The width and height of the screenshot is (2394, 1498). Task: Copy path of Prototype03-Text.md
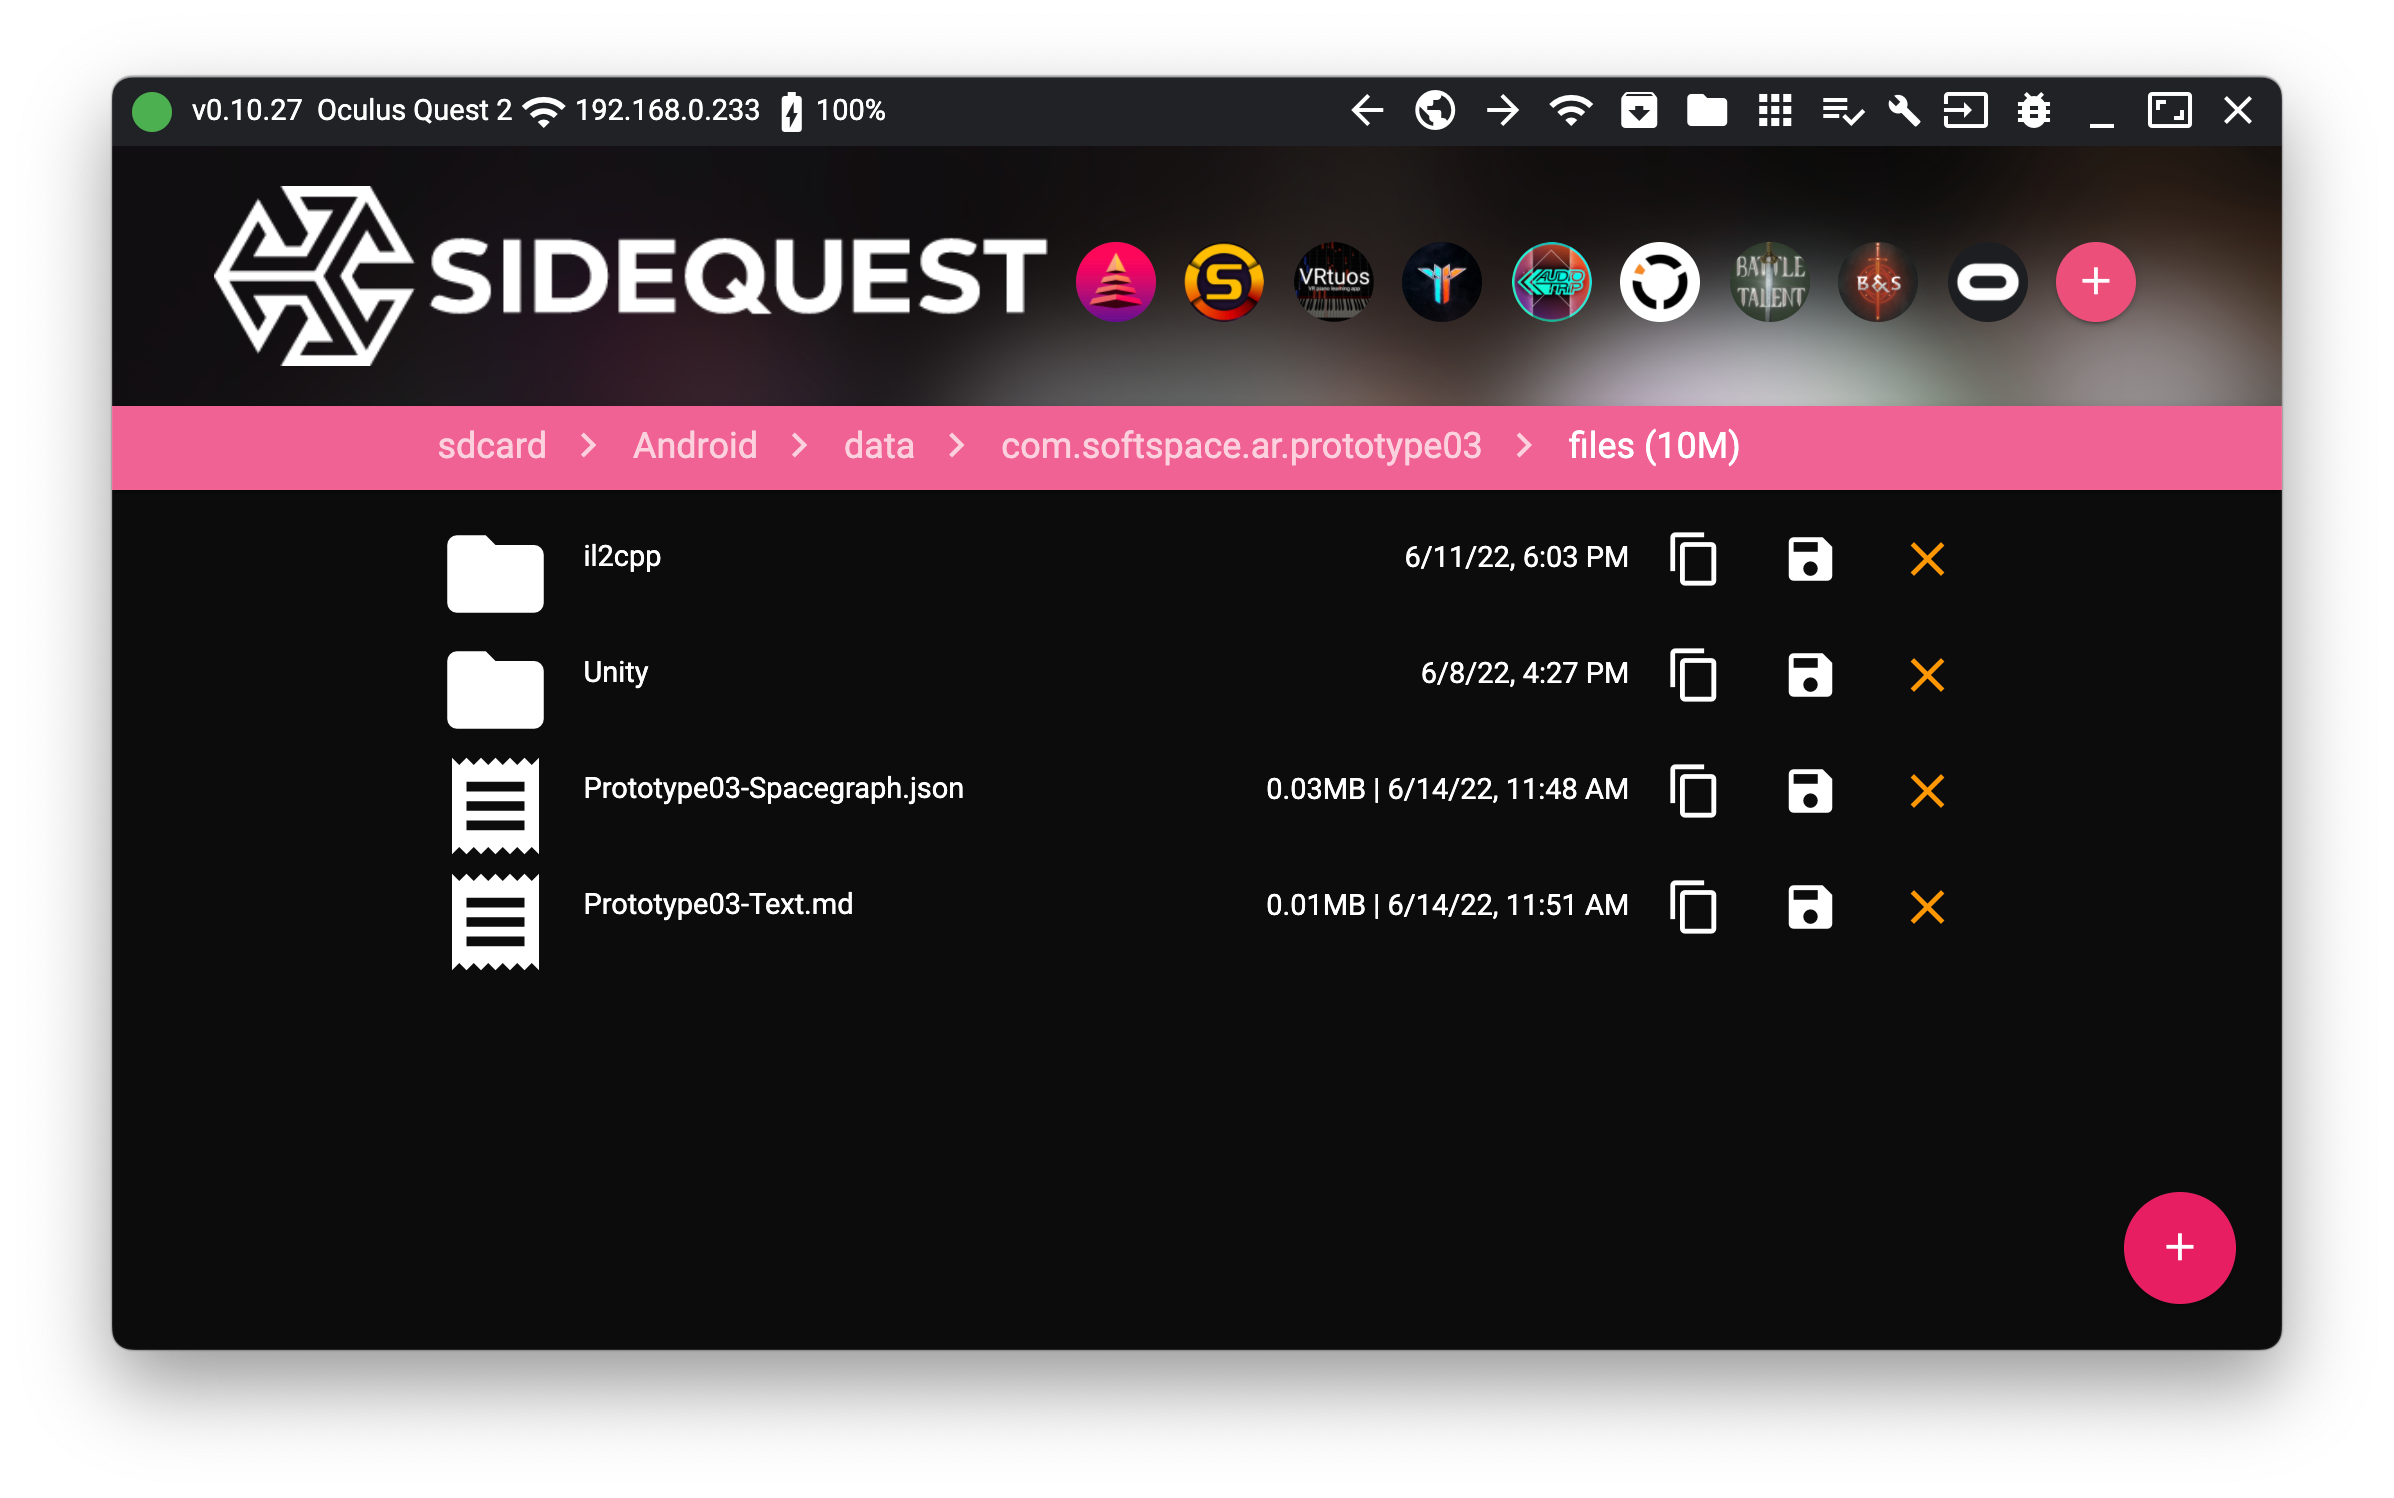click(1693, 906)
